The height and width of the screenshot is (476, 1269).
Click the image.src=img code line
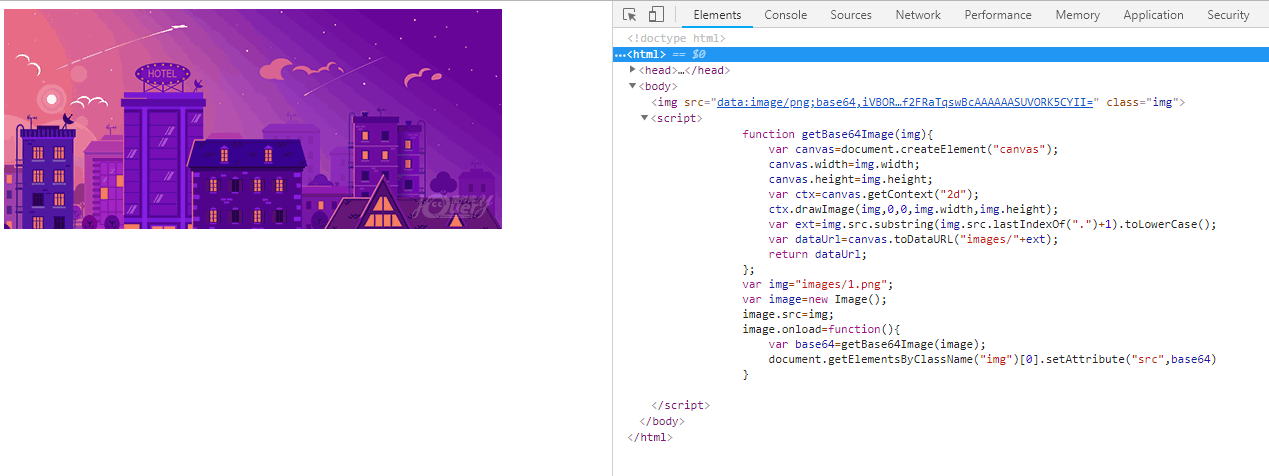tap(788, 314)
